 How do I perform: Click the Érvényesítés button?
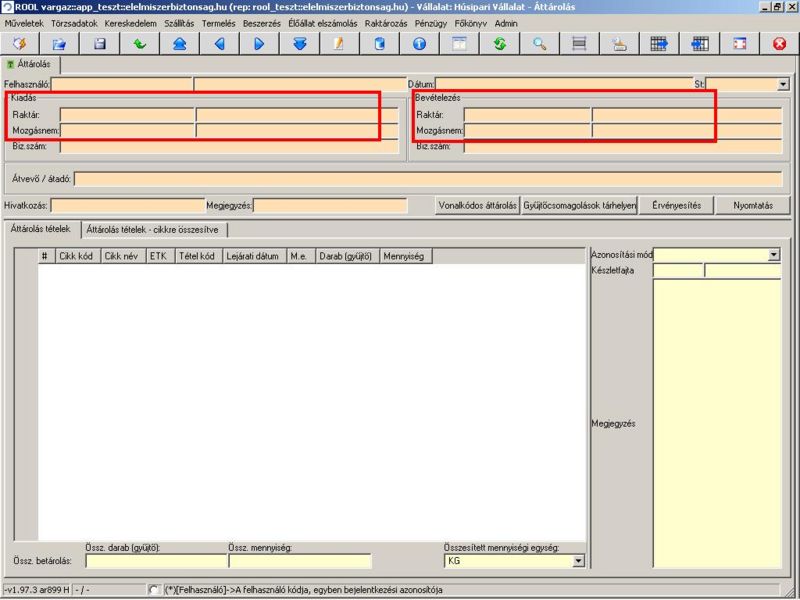coord(677,206)
